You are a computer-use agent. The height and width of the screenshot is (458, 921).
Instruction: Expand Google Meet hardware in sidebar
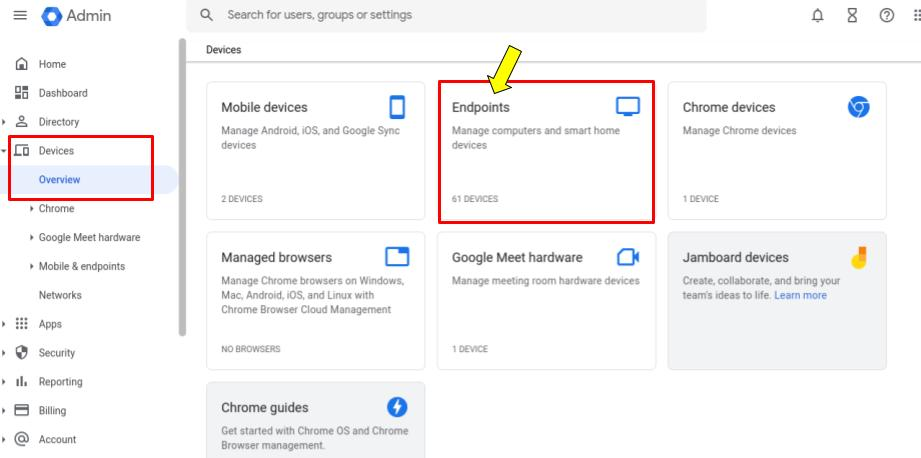(x=31, y=237)
